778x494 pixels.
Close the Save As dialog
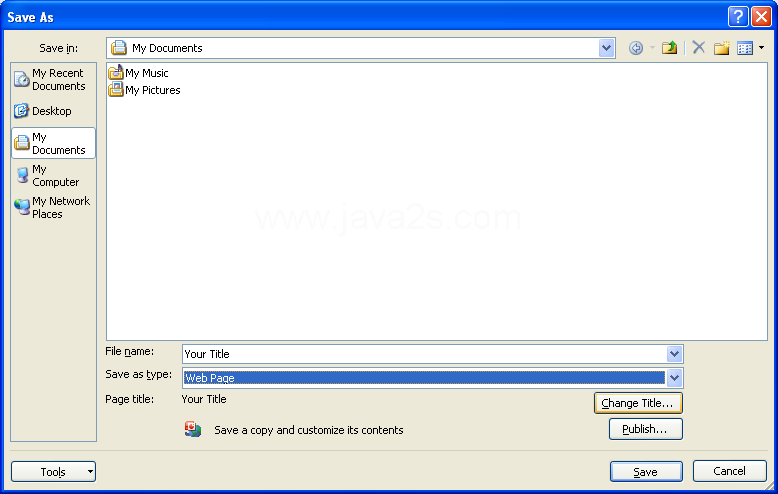pyautogui.click(x=761, y=16)
